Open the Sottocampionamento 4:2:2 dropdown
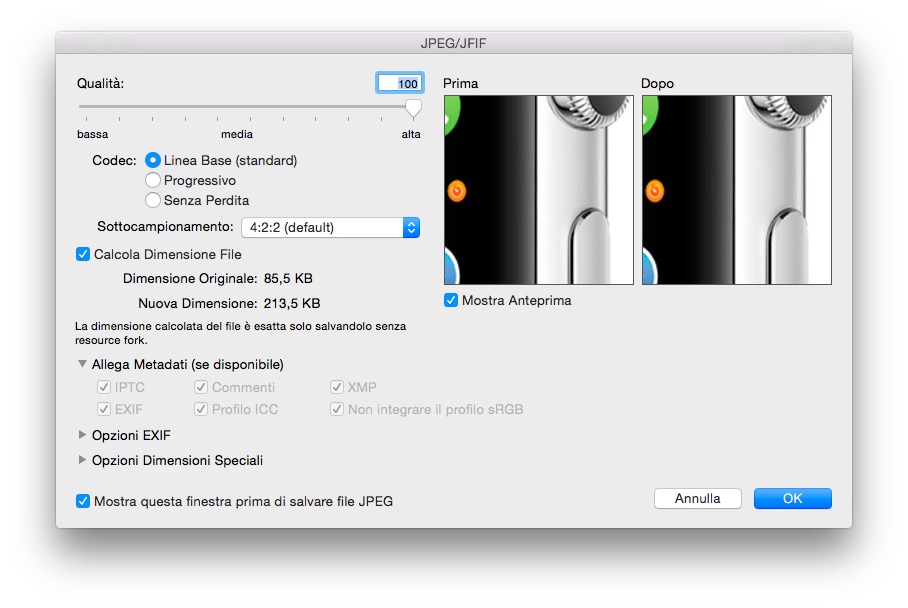908x608 pixels. click(x=330, y=228)
